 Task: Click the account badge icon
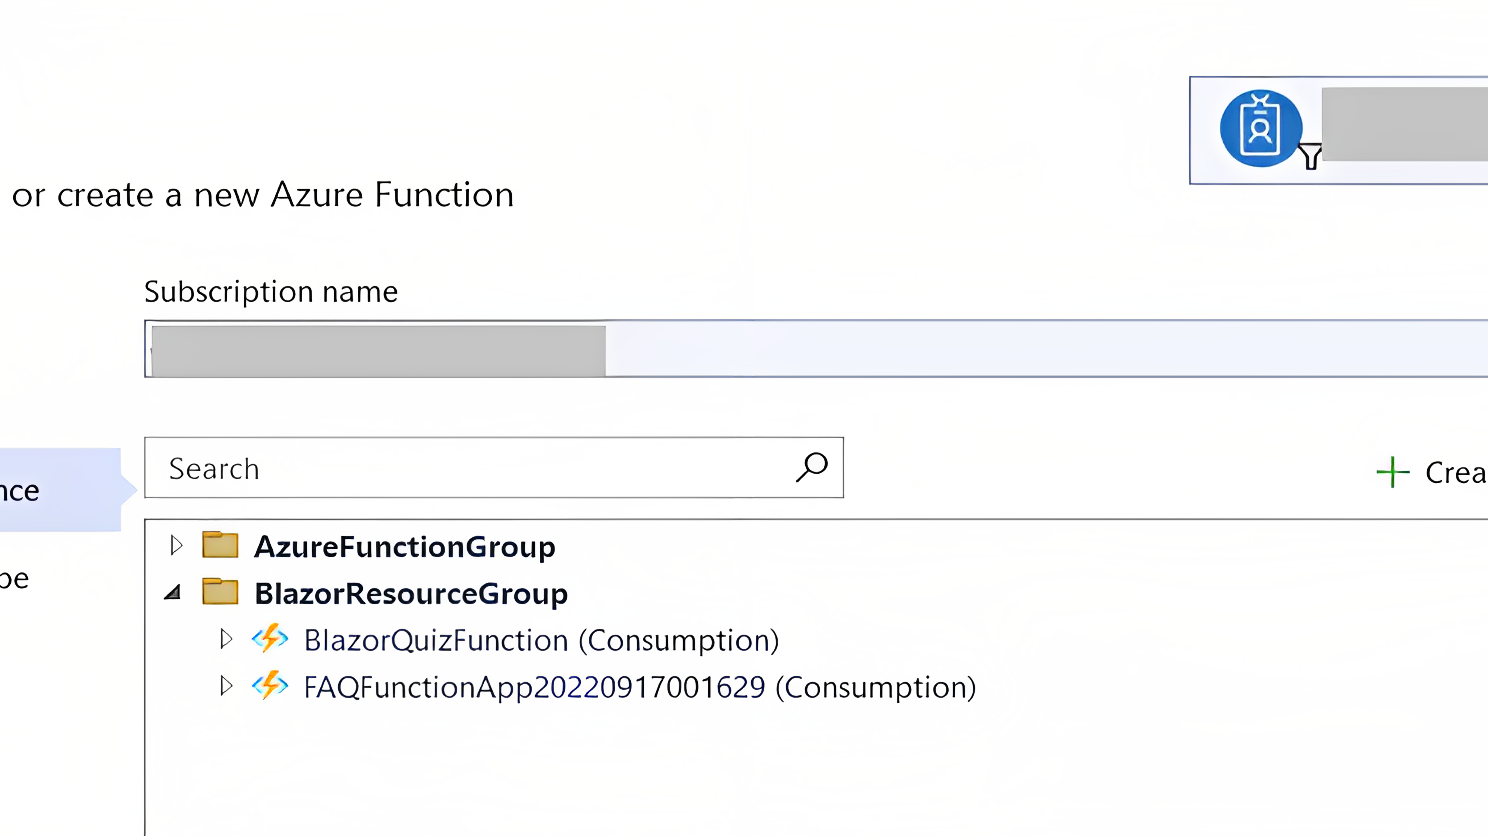1261,129
